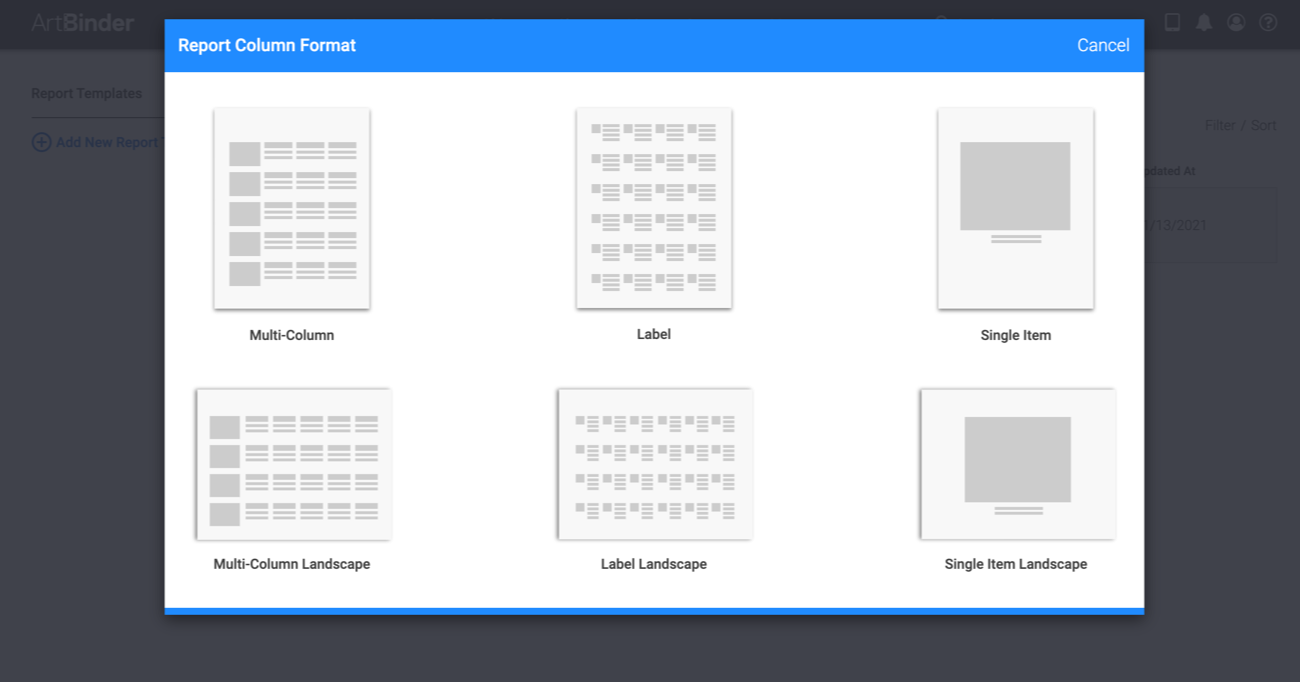The height and width of the screenshot is (682, 1300).
Task: Select the Multi-Column portrait format thumbnail
Action: (292, 208)
